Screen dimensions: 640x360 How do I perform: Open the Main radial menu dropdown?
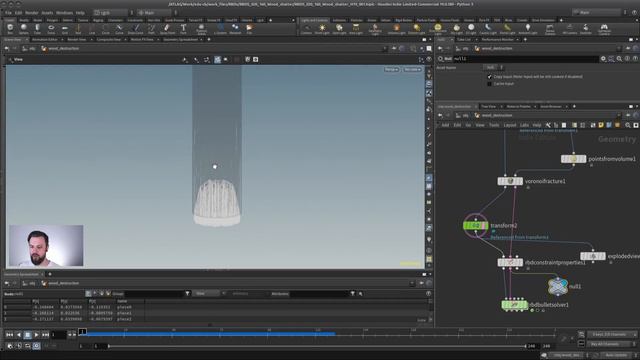pyautogui.click(x=156, y=13)
